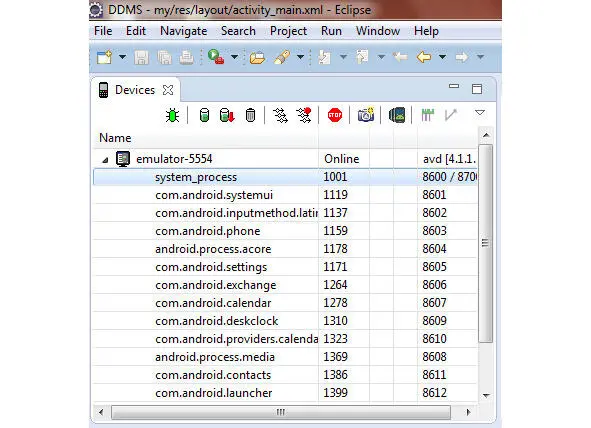Select the Devices tab

click(x=135, y=90)
